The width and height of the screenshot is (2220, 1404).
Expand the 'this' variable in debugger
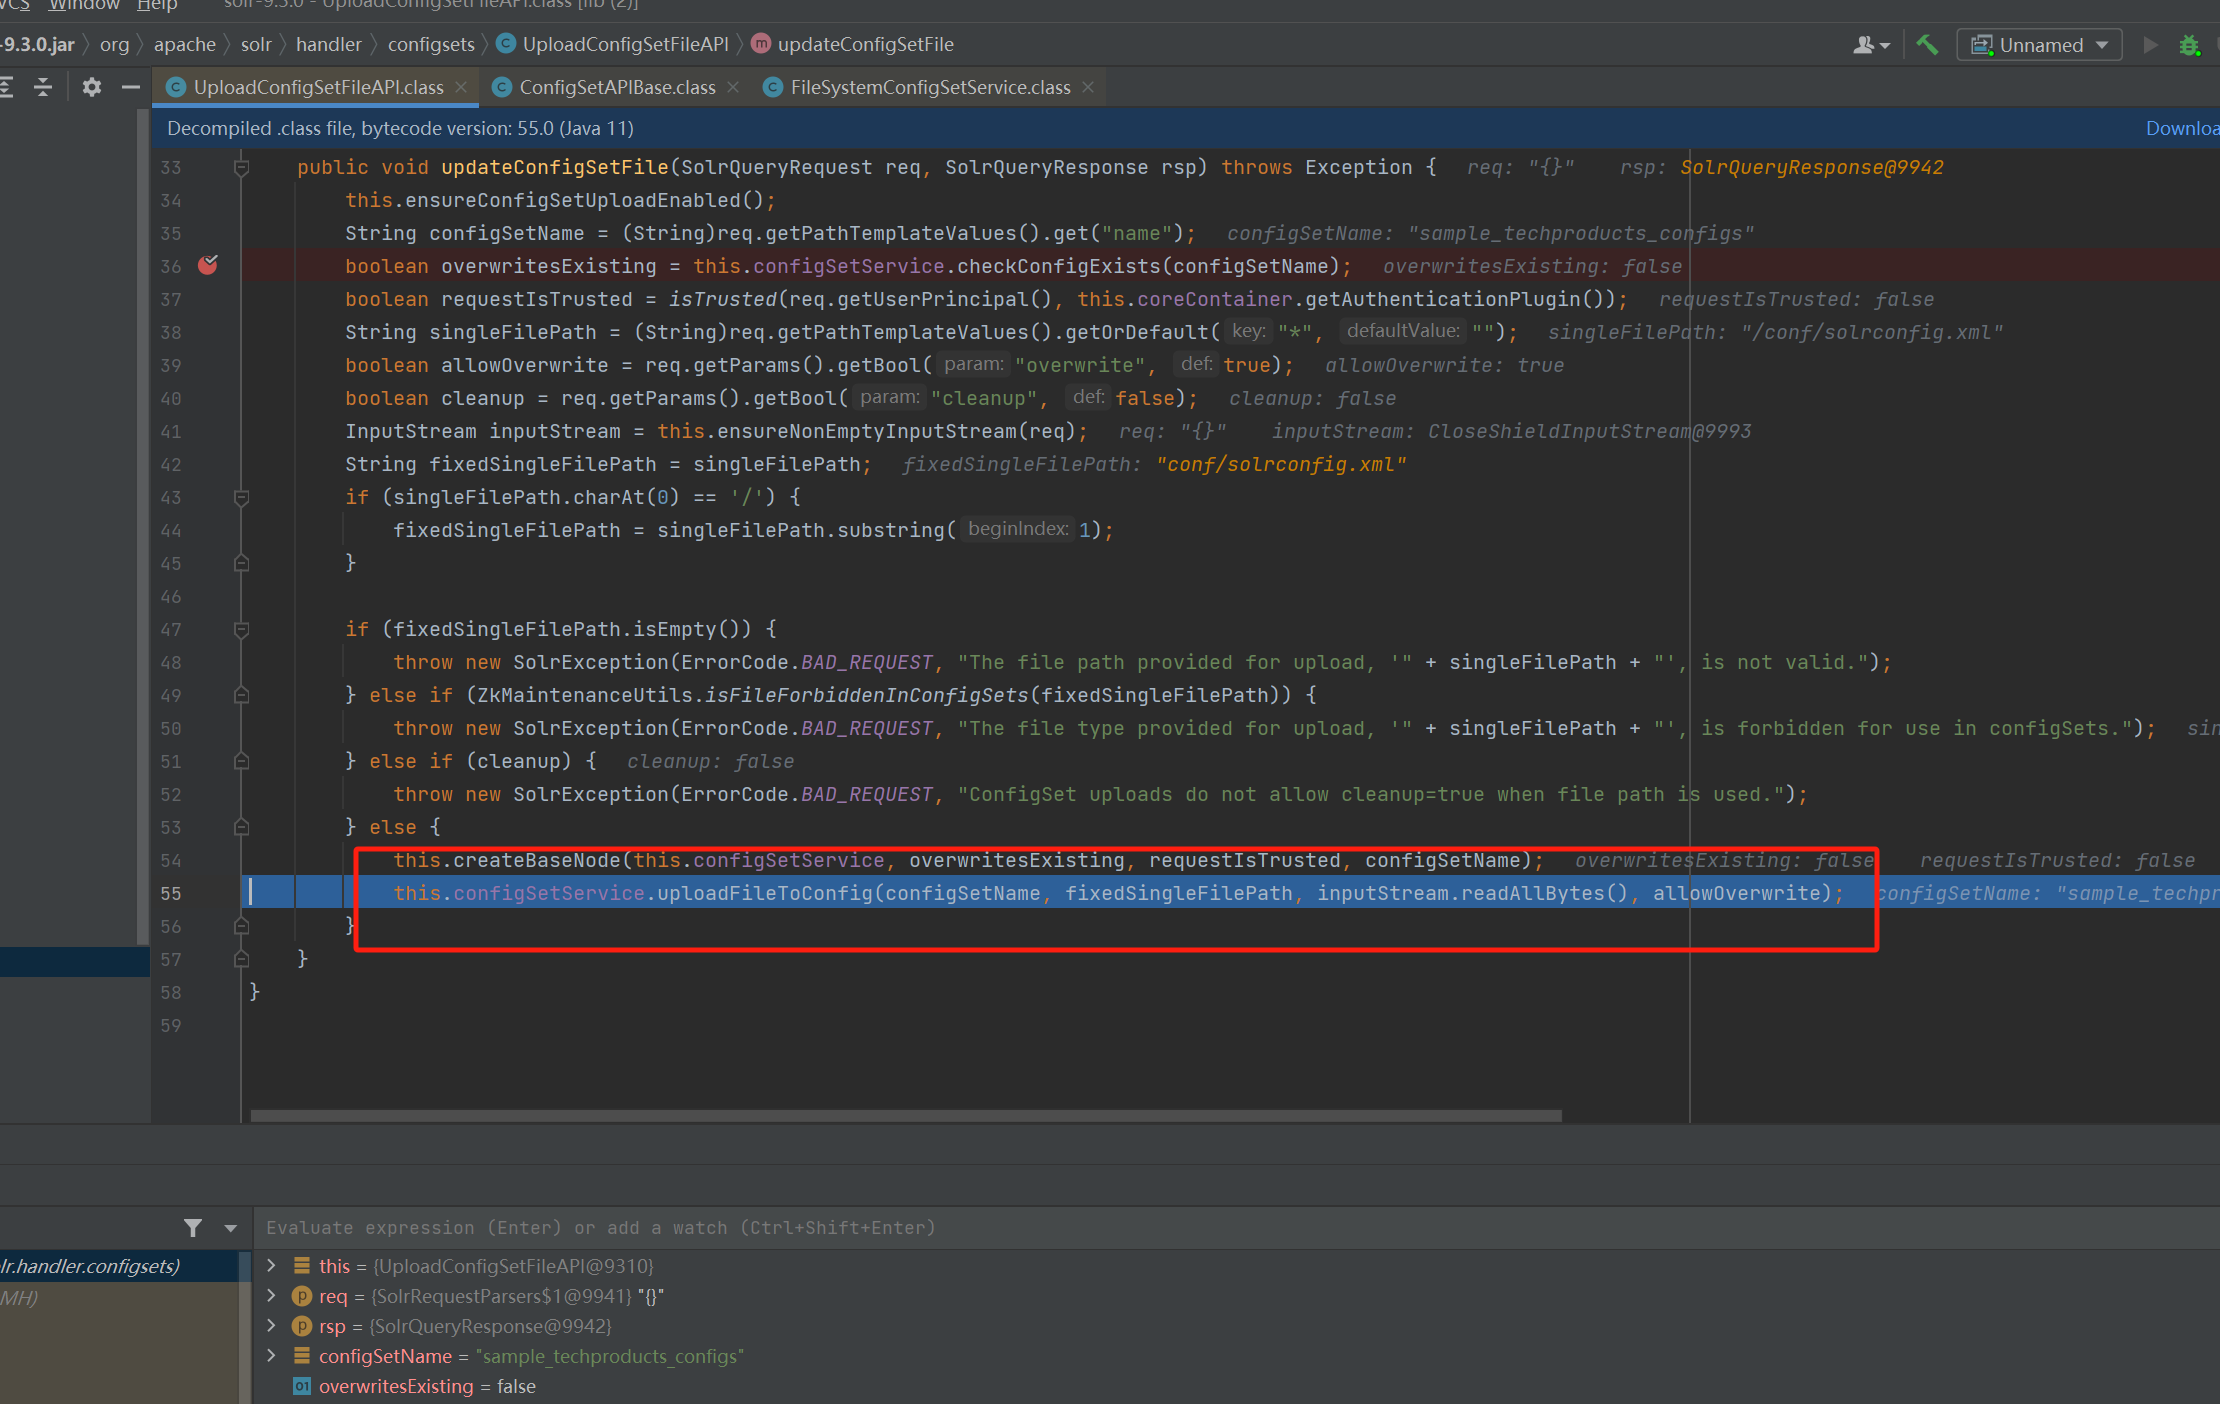tap(271, 1266)
